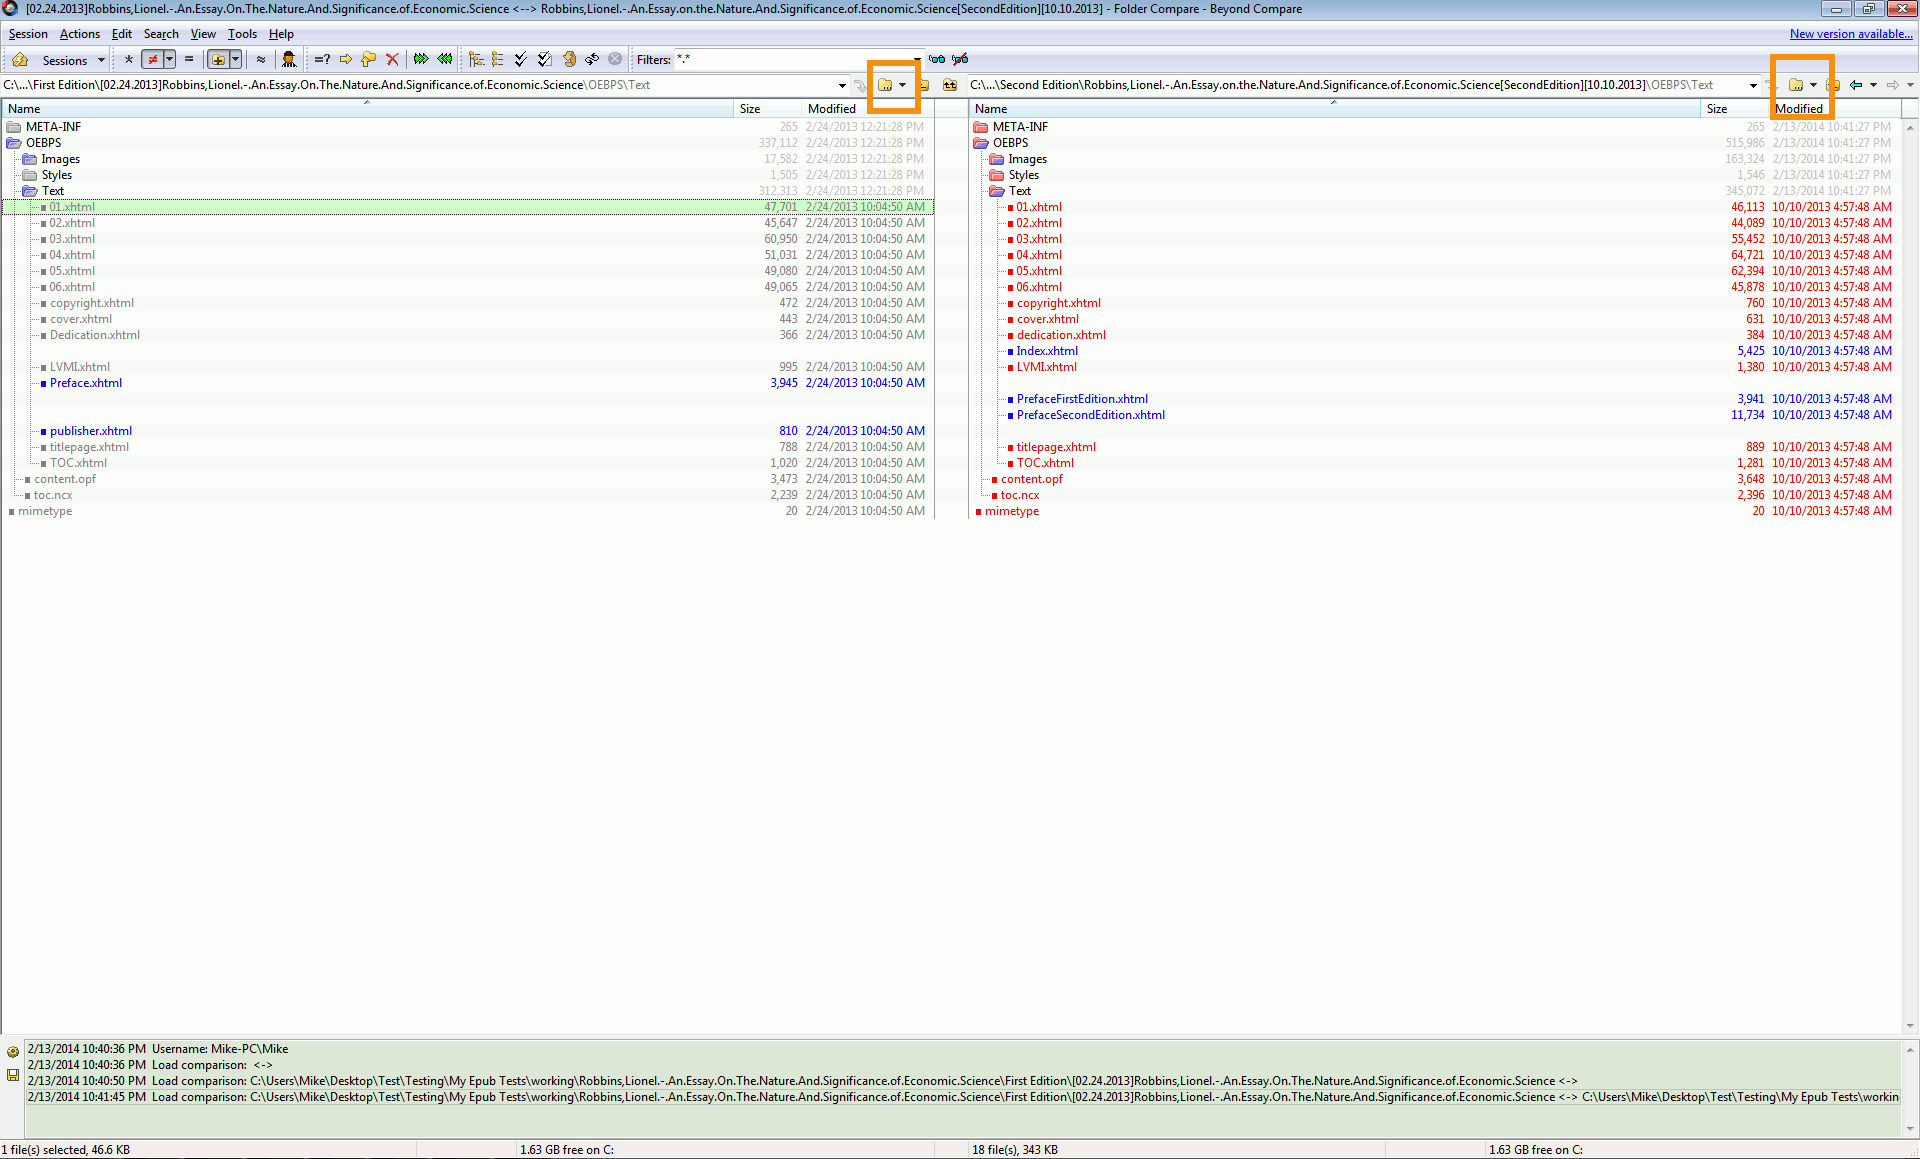The image size is (1920, 1159).
Task: Click the Swap Sides icon
Action: click(x=592, y=60)
